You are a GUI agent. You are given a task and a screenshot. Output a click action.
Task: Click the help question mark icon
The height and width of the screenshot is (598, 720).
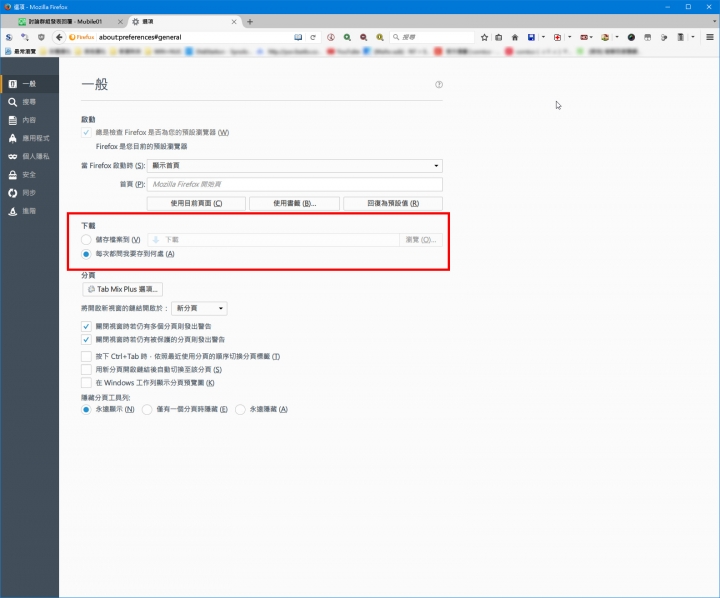pos(439,85)
